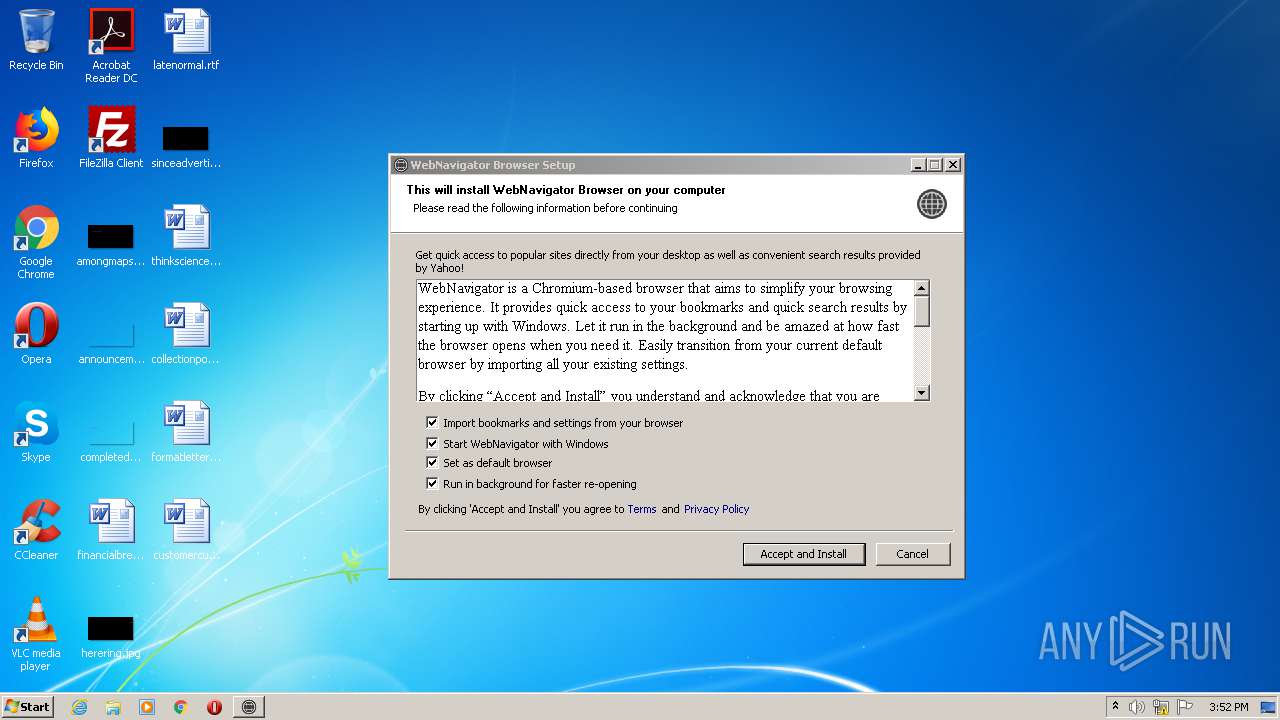This screenshot has height=720, width=1280.
Task: Open Windows Explorer folder in taskbar
Action: tap(113, 707)
